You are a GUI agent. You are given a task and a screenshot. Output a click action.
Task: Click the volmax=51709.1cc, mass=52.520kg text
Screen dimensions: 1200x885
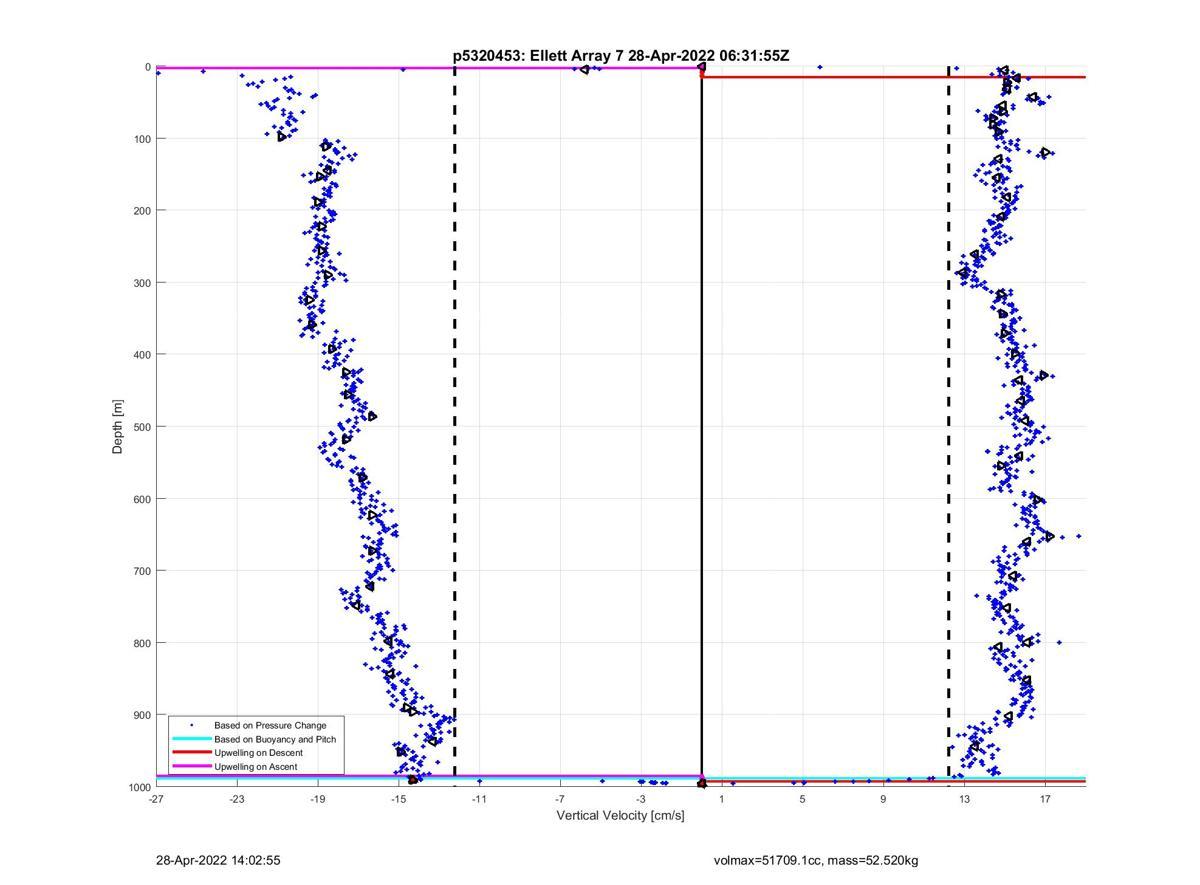[x=816, y=860]
